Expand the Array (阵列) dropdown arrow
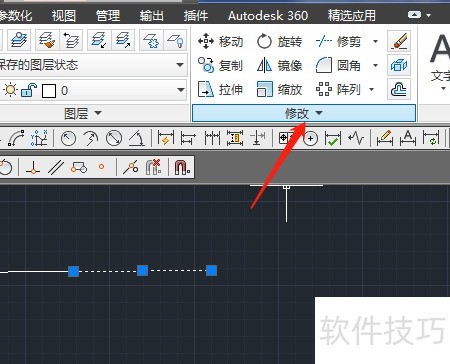Viewport: 450px width, 364px height. [x=371, y=89]
